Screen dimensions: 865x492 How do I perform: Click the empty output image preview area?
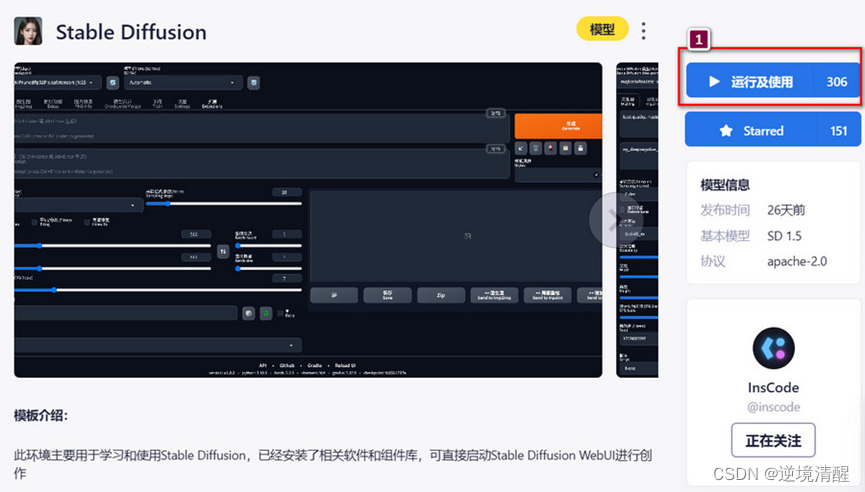click(x=456, y=236)
